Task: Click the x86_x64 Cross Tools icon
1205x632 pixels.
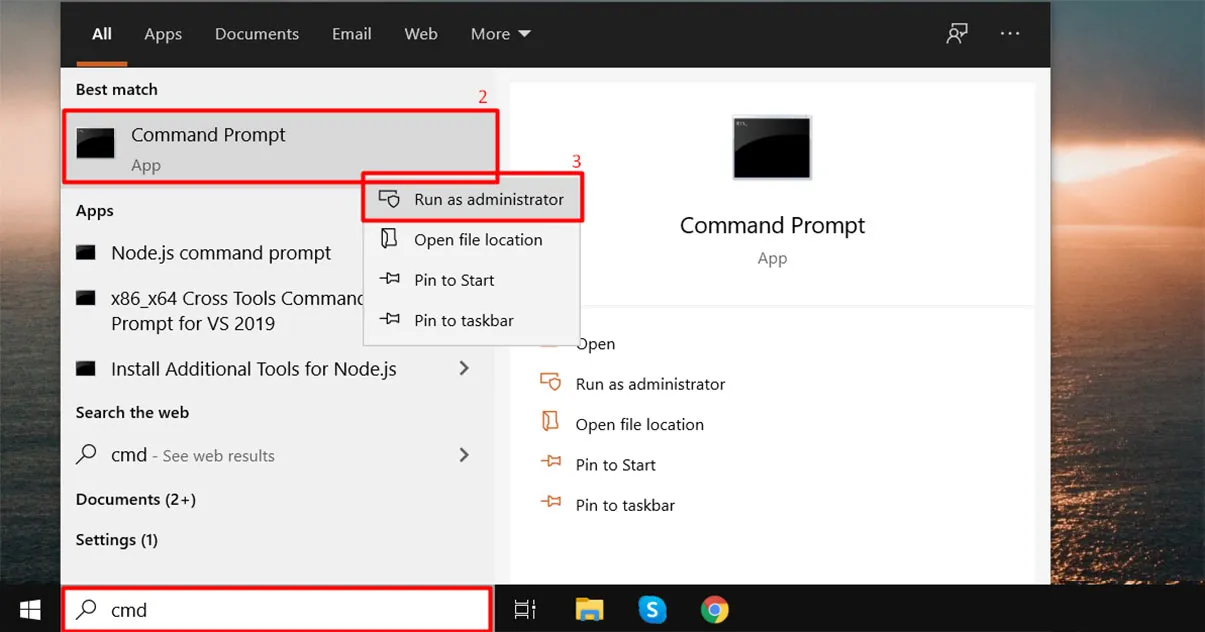Action: (x=86, y=298)
